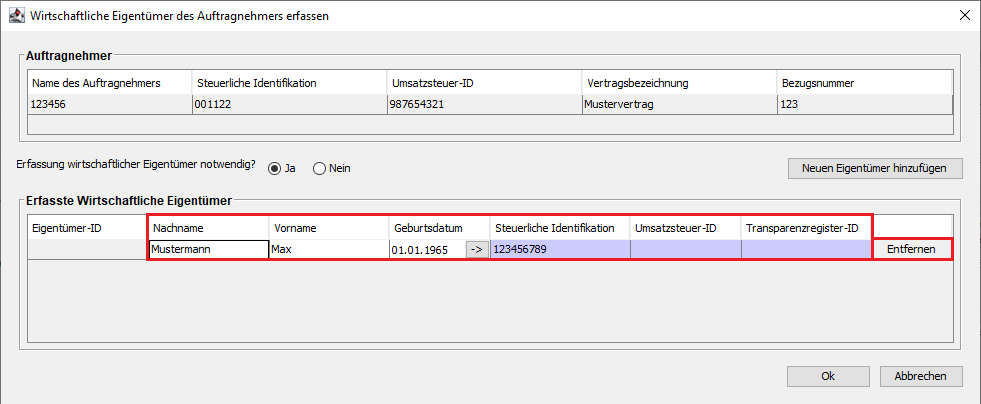The height and width of the screenshot is (404, 981).
Task: Select the Nein radio button
Action: (x=320, y=168)
